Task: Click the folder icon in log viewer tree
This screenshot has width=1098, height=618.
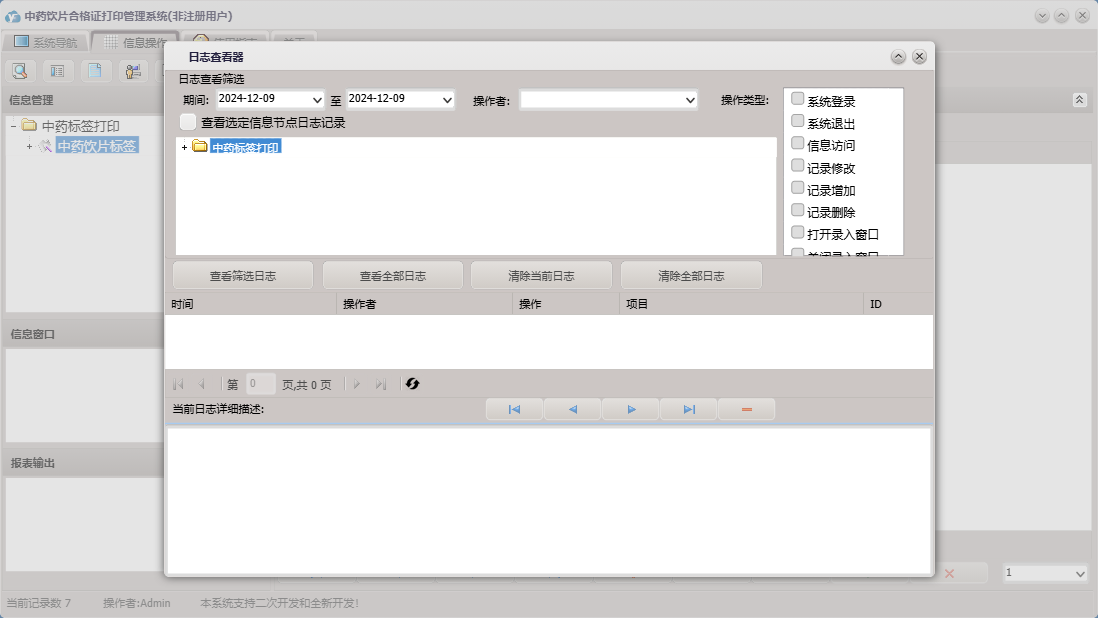Action: pyautogui.click(x=200, y=146)
